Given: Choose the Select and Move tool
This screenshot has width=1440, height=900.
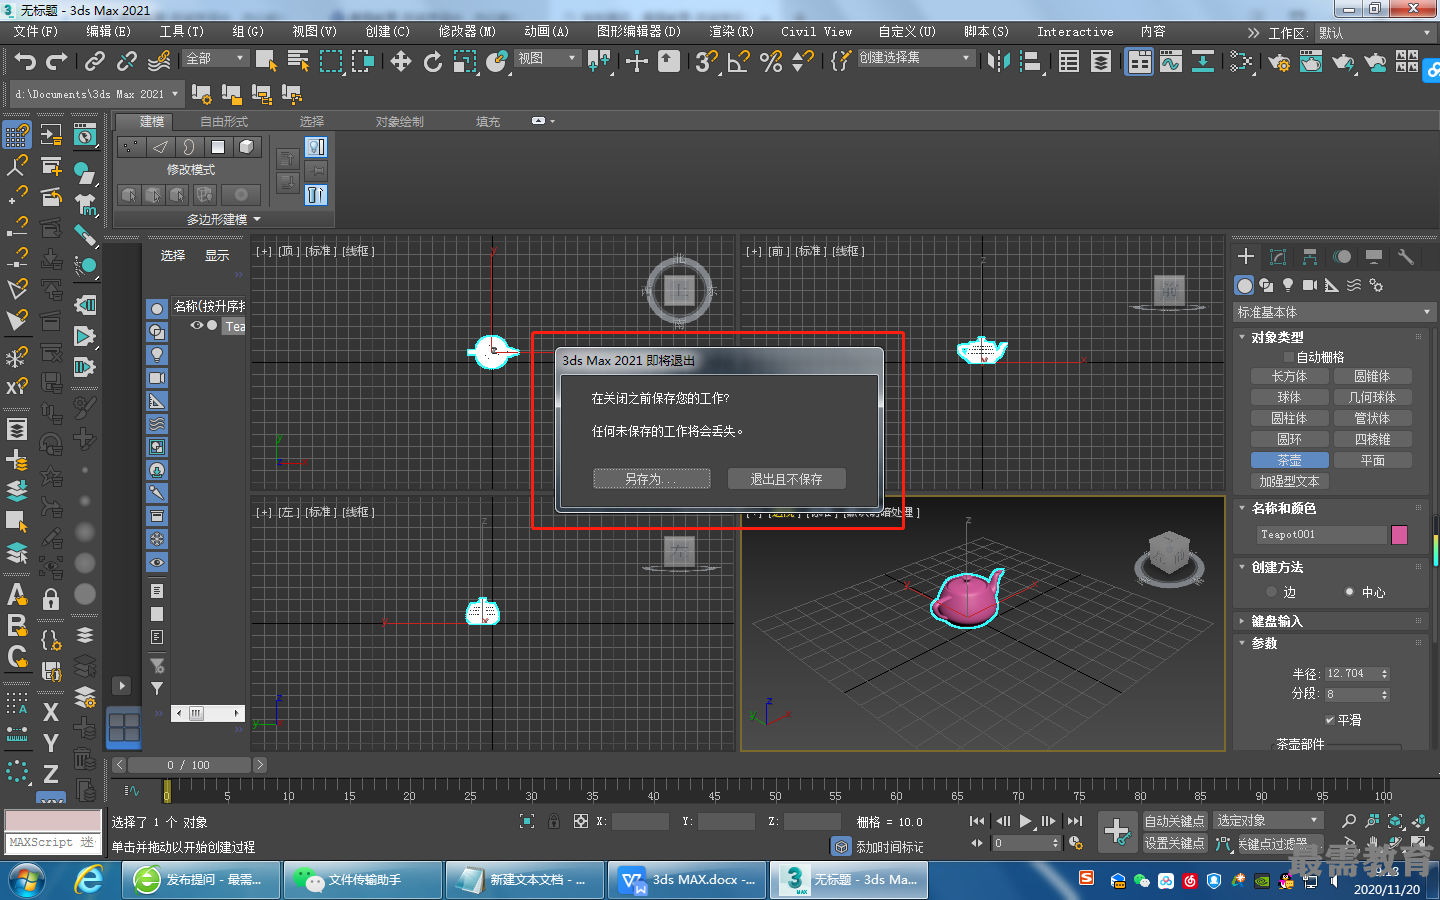Looking at the screenshot, I should coord(401,61).
